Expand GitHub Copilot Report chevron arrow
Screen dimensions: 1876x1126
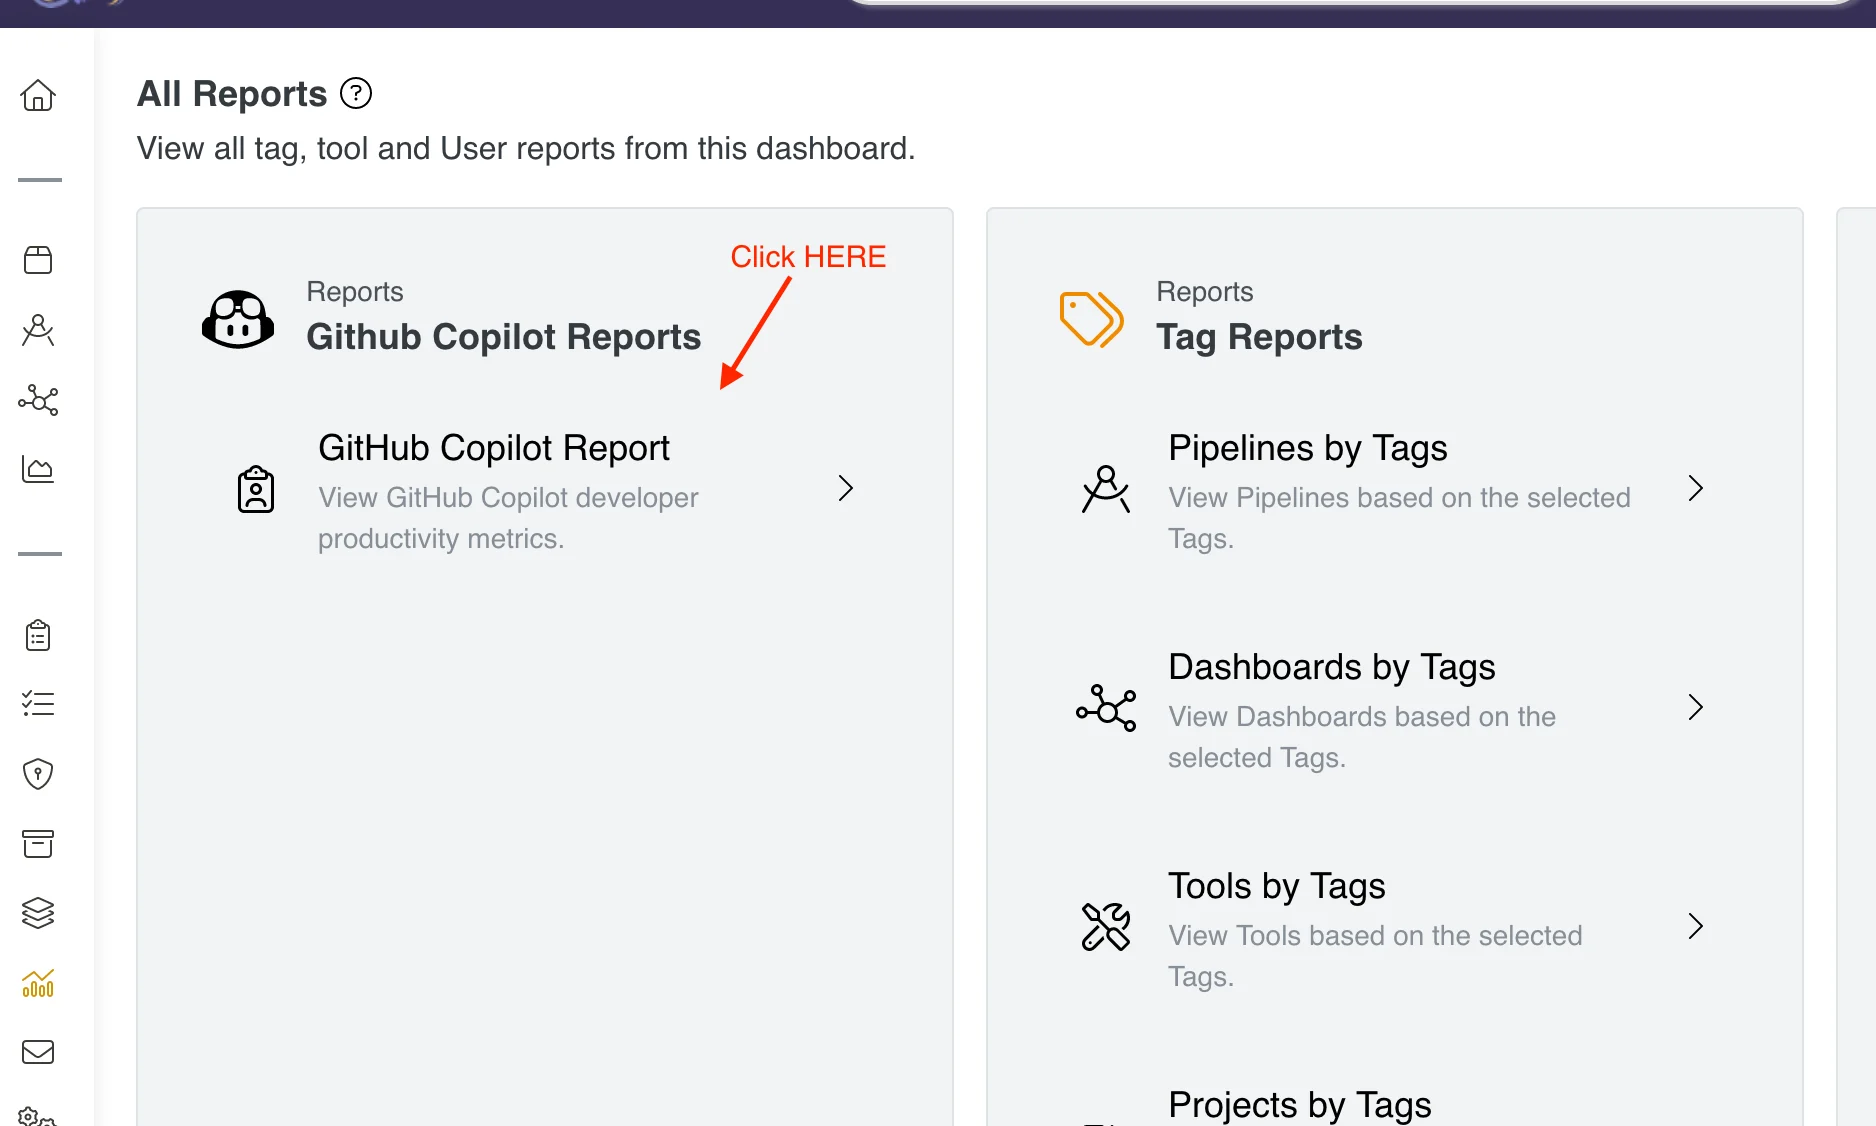pos(846,488)
